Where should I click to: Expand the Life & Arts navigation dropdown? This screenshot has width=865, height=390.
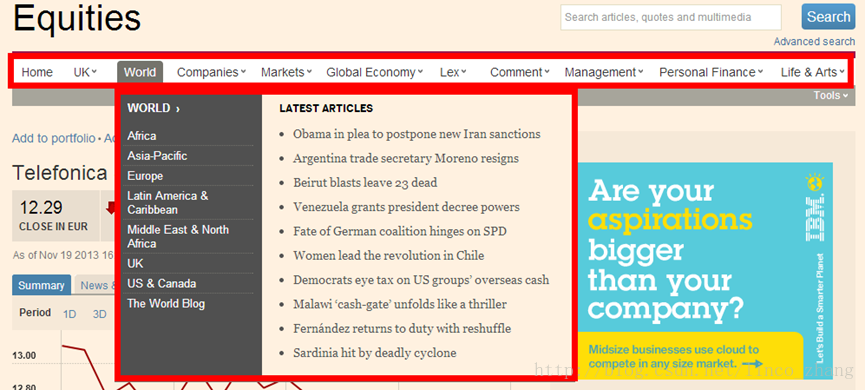[x=813, y=72]
